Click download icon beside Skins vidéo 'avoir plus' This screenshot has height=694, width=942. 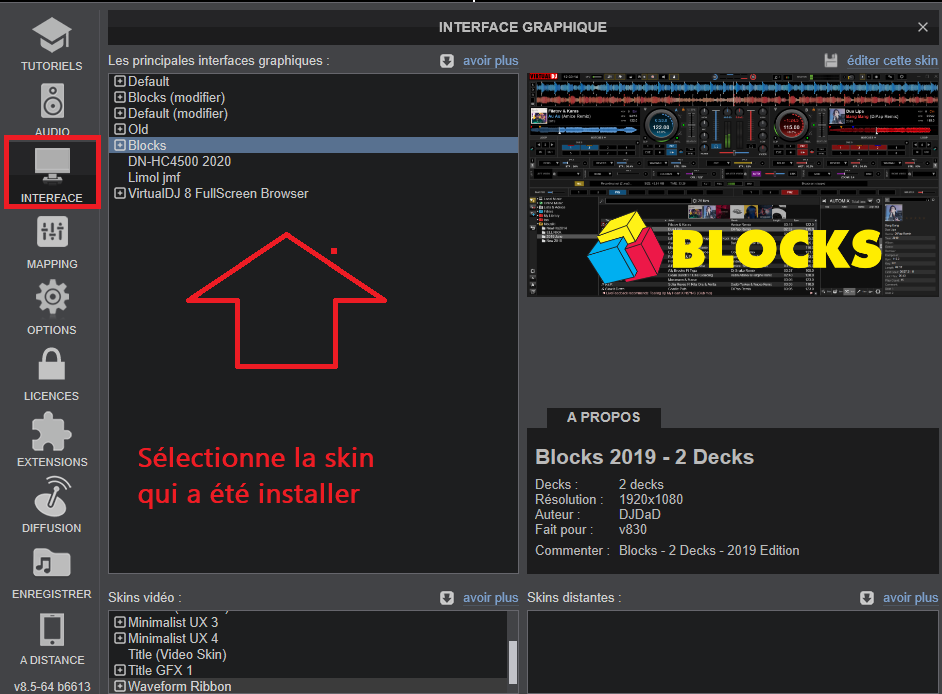(x=447, y=598)
